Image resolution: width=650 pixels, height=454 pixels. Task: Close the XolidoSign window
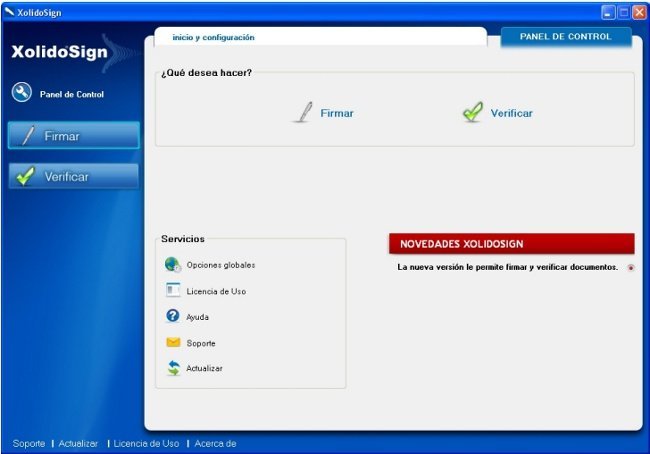(639, 12)
